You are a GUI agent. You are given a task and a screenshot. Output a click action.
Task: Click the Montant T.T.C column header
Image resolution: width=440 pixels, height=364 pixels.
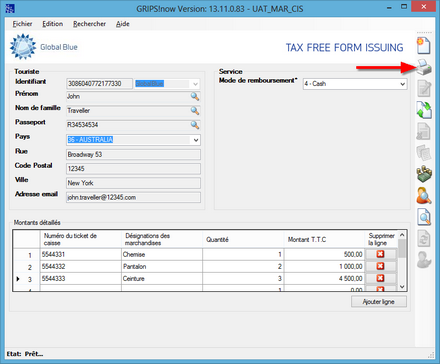pyautogui.click(x=324, y=239)
